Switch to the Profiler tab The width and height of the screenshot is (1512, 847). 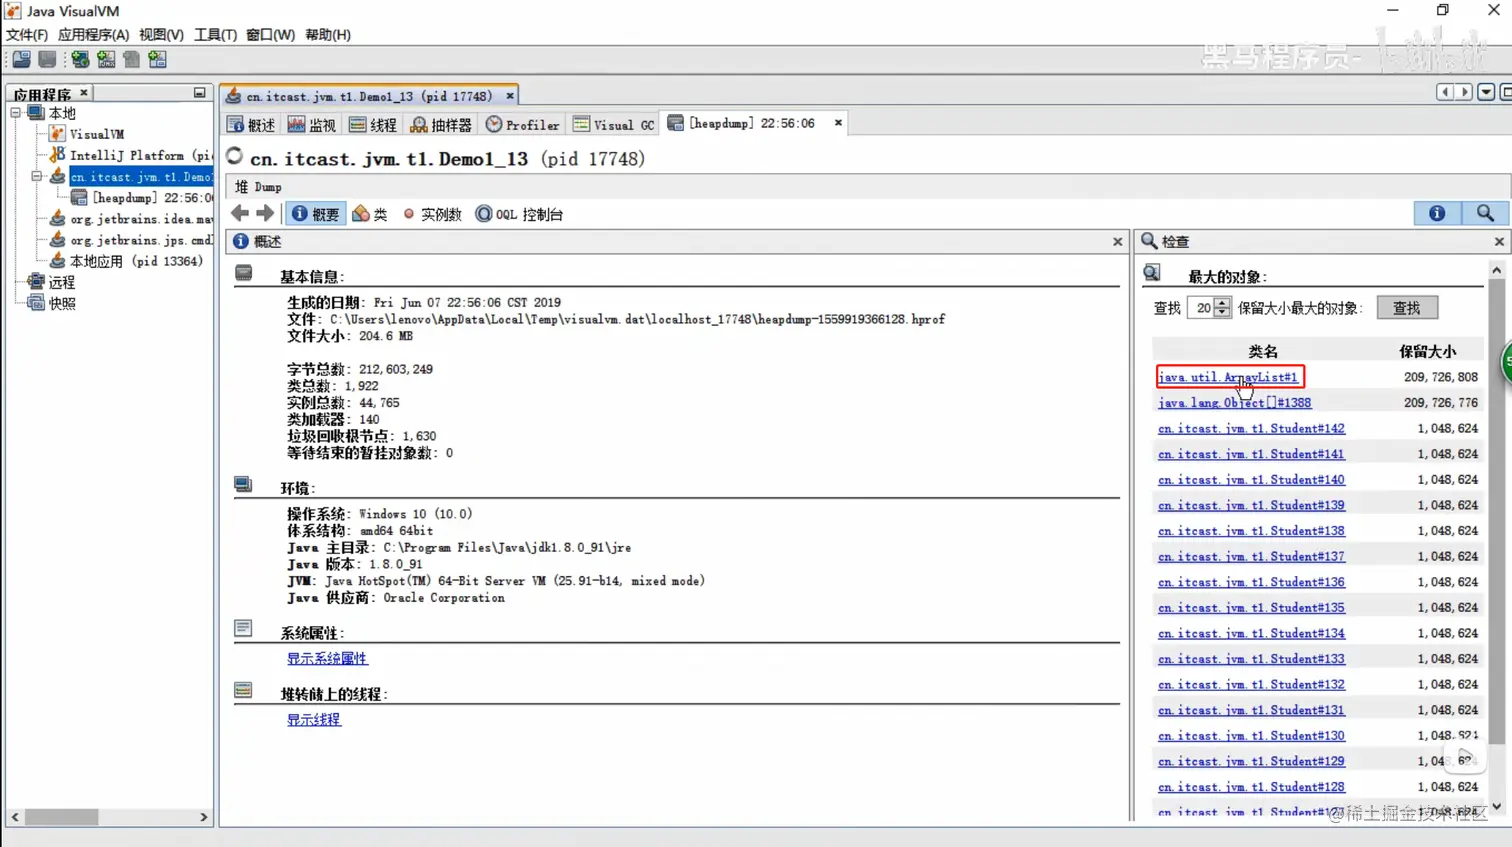click(x=522, y=124)
